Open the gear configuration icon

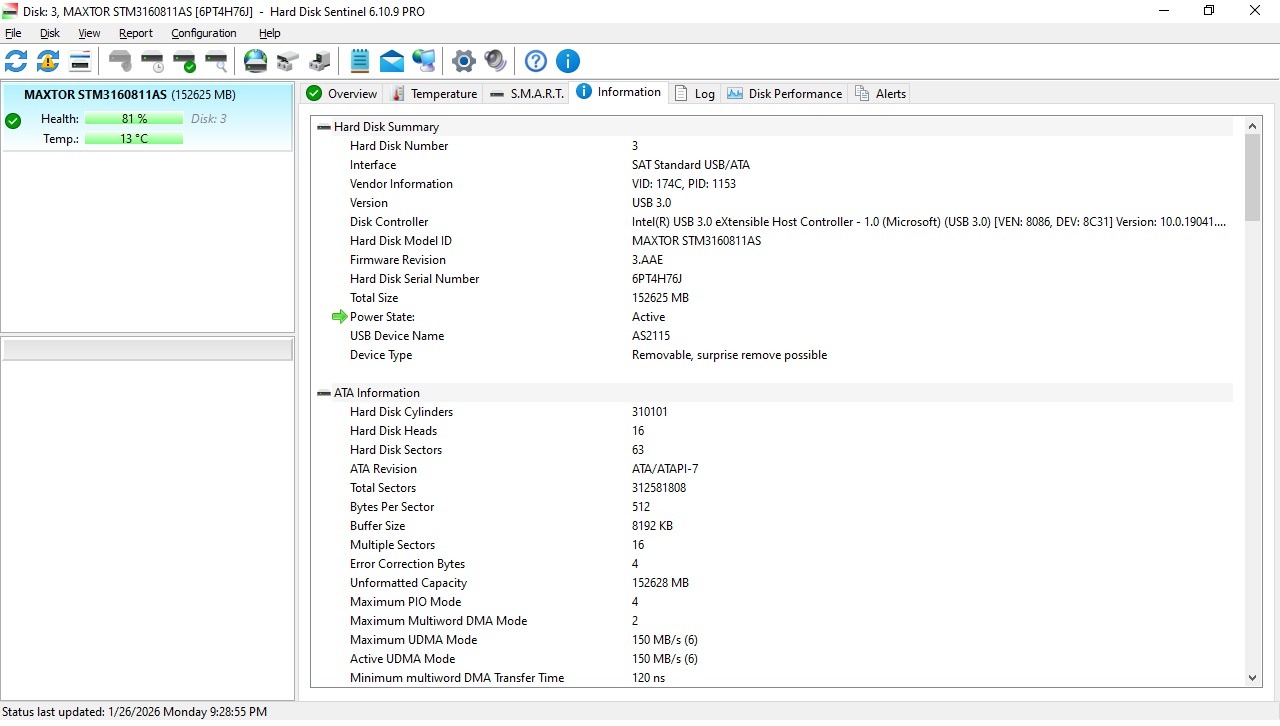coord(463,61)
